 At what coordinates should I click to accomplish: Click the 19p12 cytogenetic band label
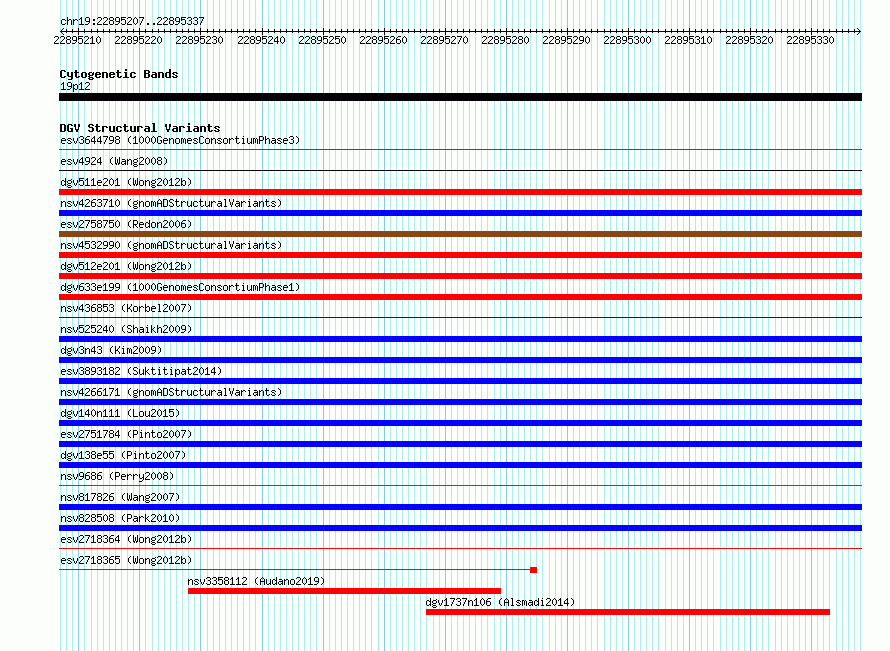point(75,86)
